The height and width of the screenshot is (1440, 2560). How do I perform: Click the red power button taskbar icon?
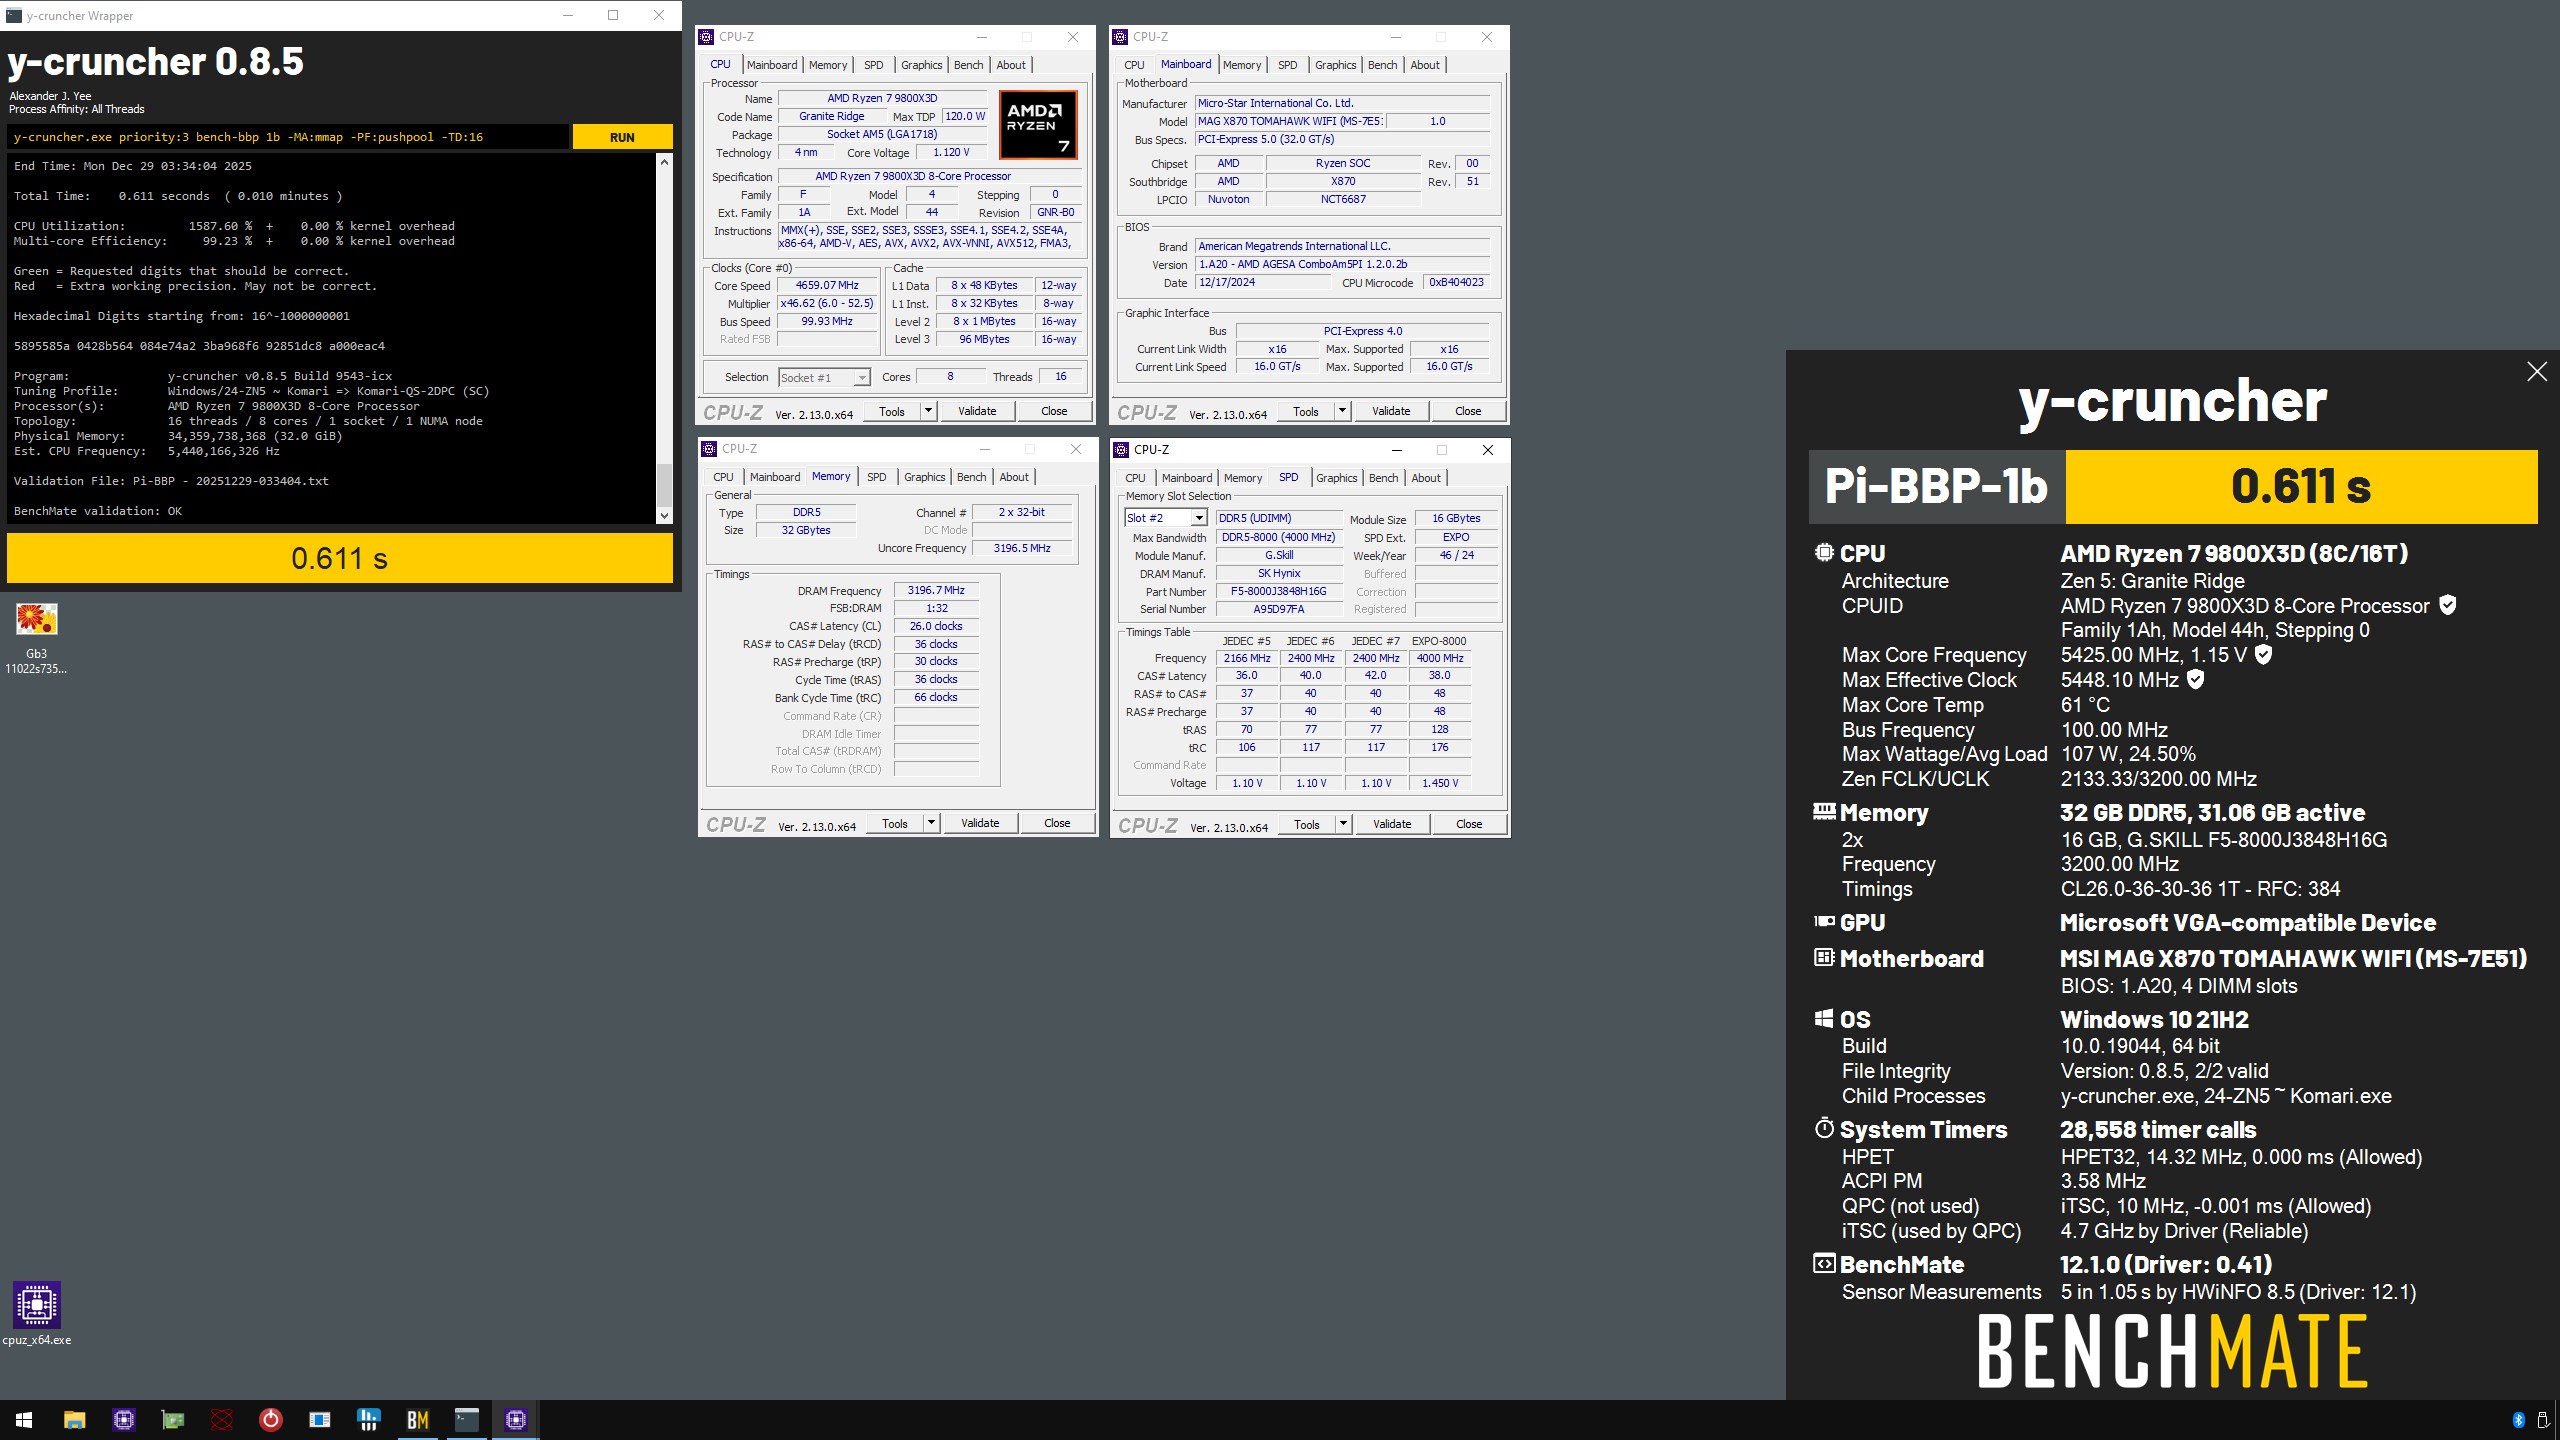coord(271,1419)
